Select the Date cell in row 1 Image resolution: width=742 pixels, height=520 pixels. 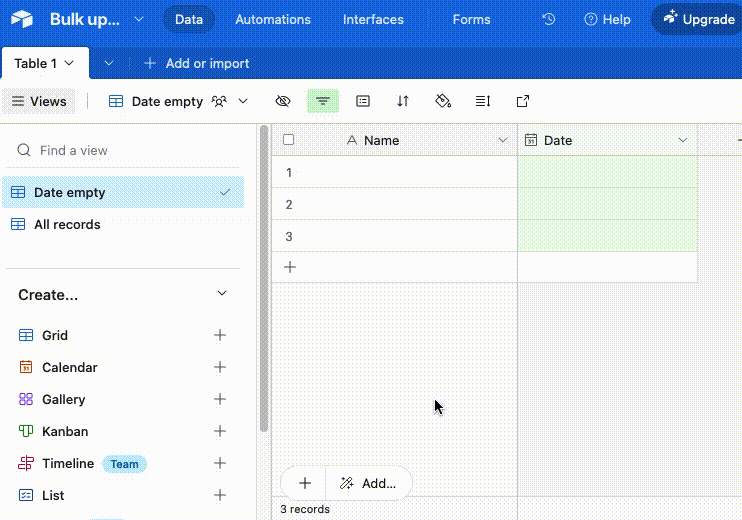pos(607,172)
